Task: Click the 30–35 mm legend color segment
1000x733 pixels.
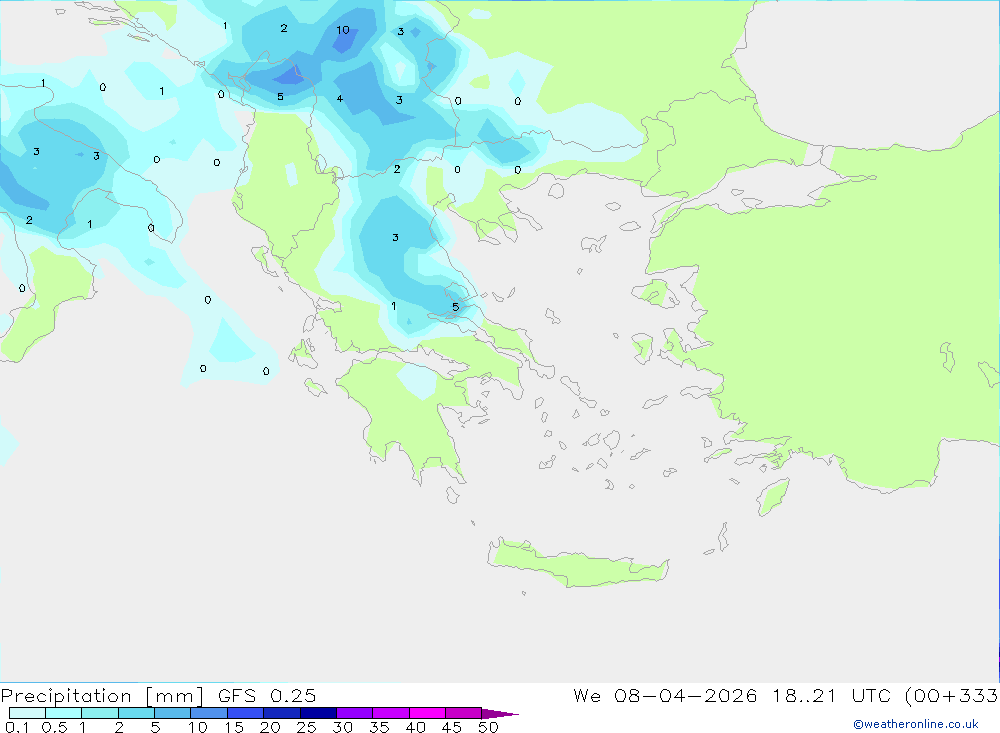Action: click(x=354, y=713)
